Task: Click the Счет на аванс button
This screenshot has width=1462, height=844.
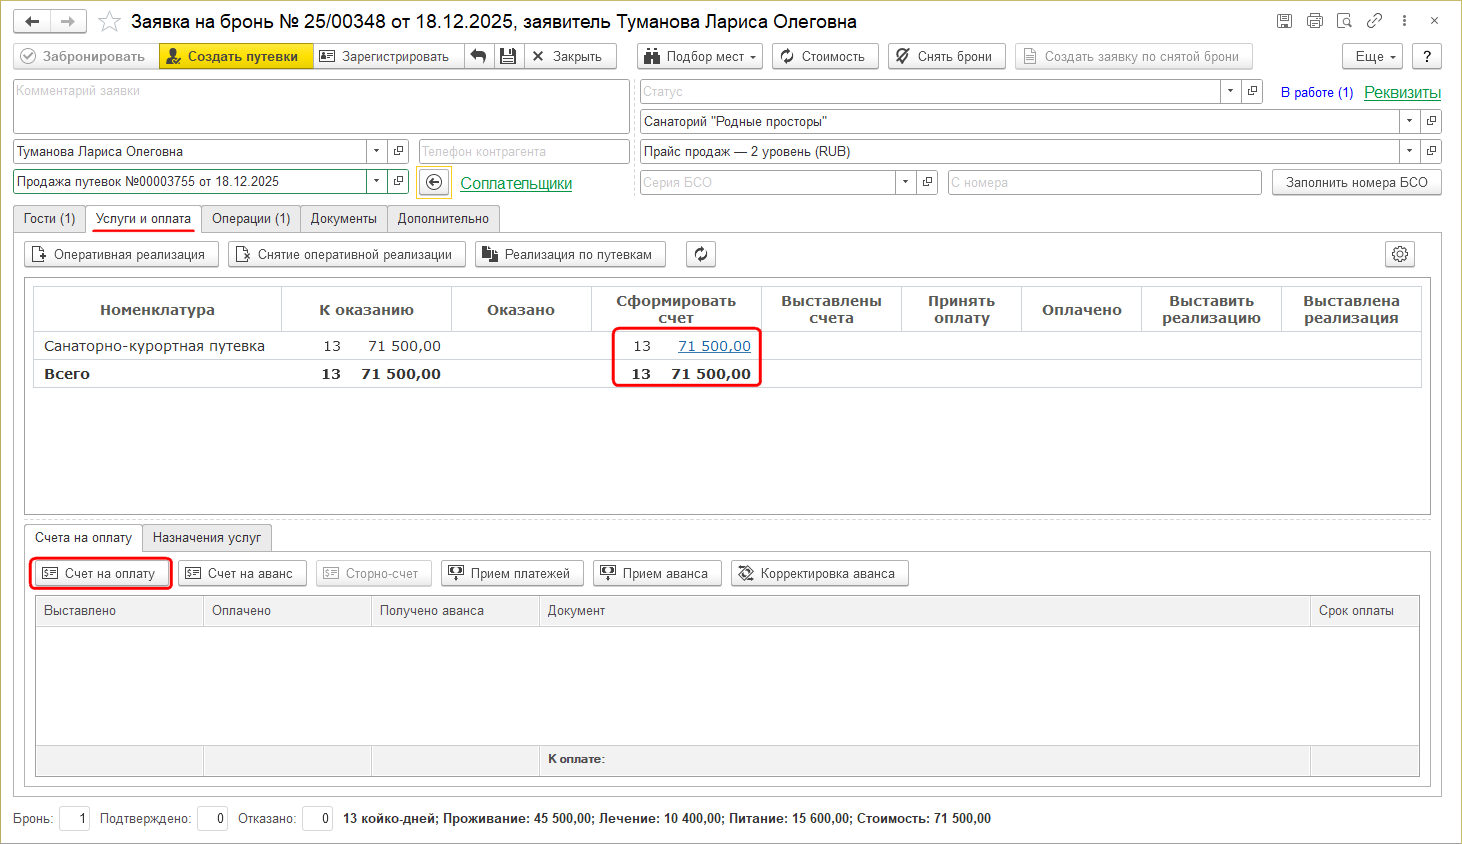Action: click(x=242, y=573)
